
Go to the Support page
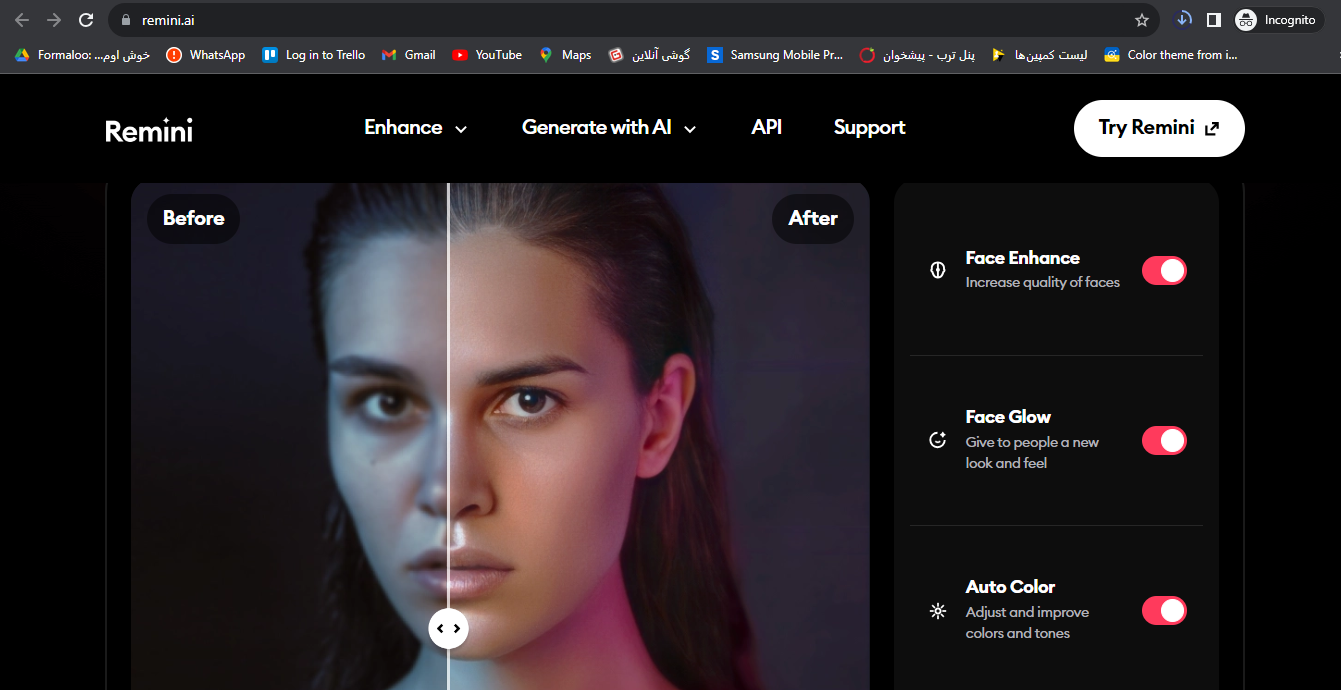click(869, 128)
